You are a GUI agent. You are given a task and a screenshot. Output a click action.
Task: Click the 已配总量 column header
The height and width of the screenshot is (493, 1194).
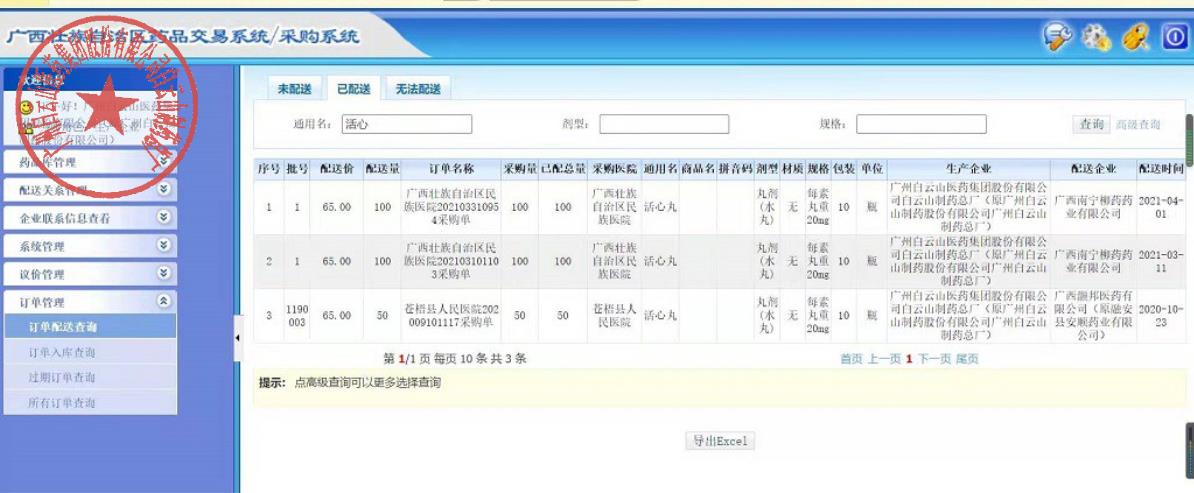tap(563, 168)
